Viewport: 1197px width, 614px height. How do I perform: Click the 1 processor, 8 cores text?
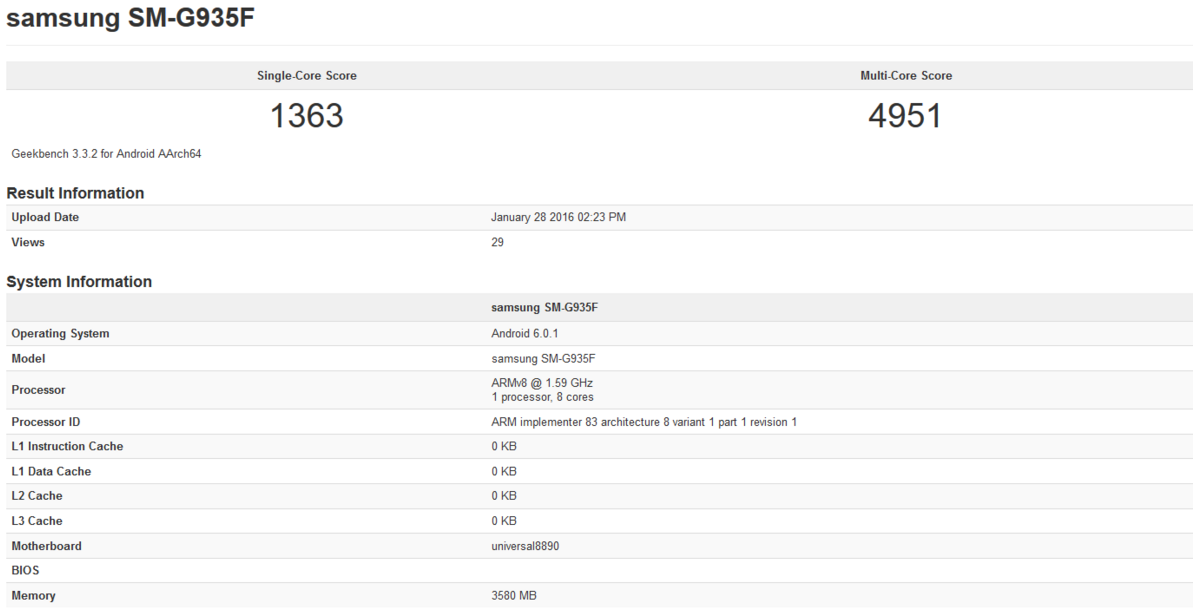point(542,397)
